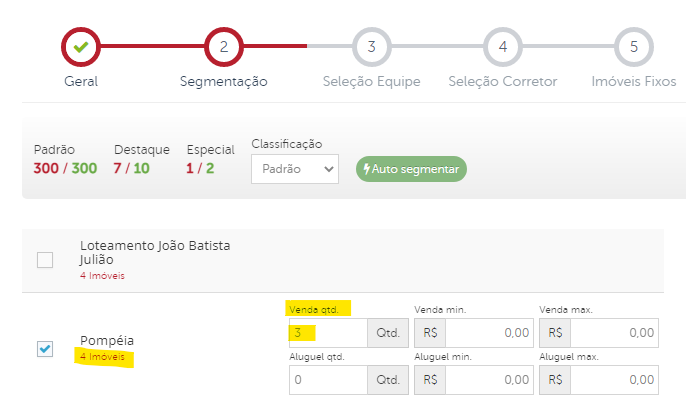Image resolution: width=686 pixels, height=401 pixels.
Task: Open the Classificação dropdown
Action: 294,169
